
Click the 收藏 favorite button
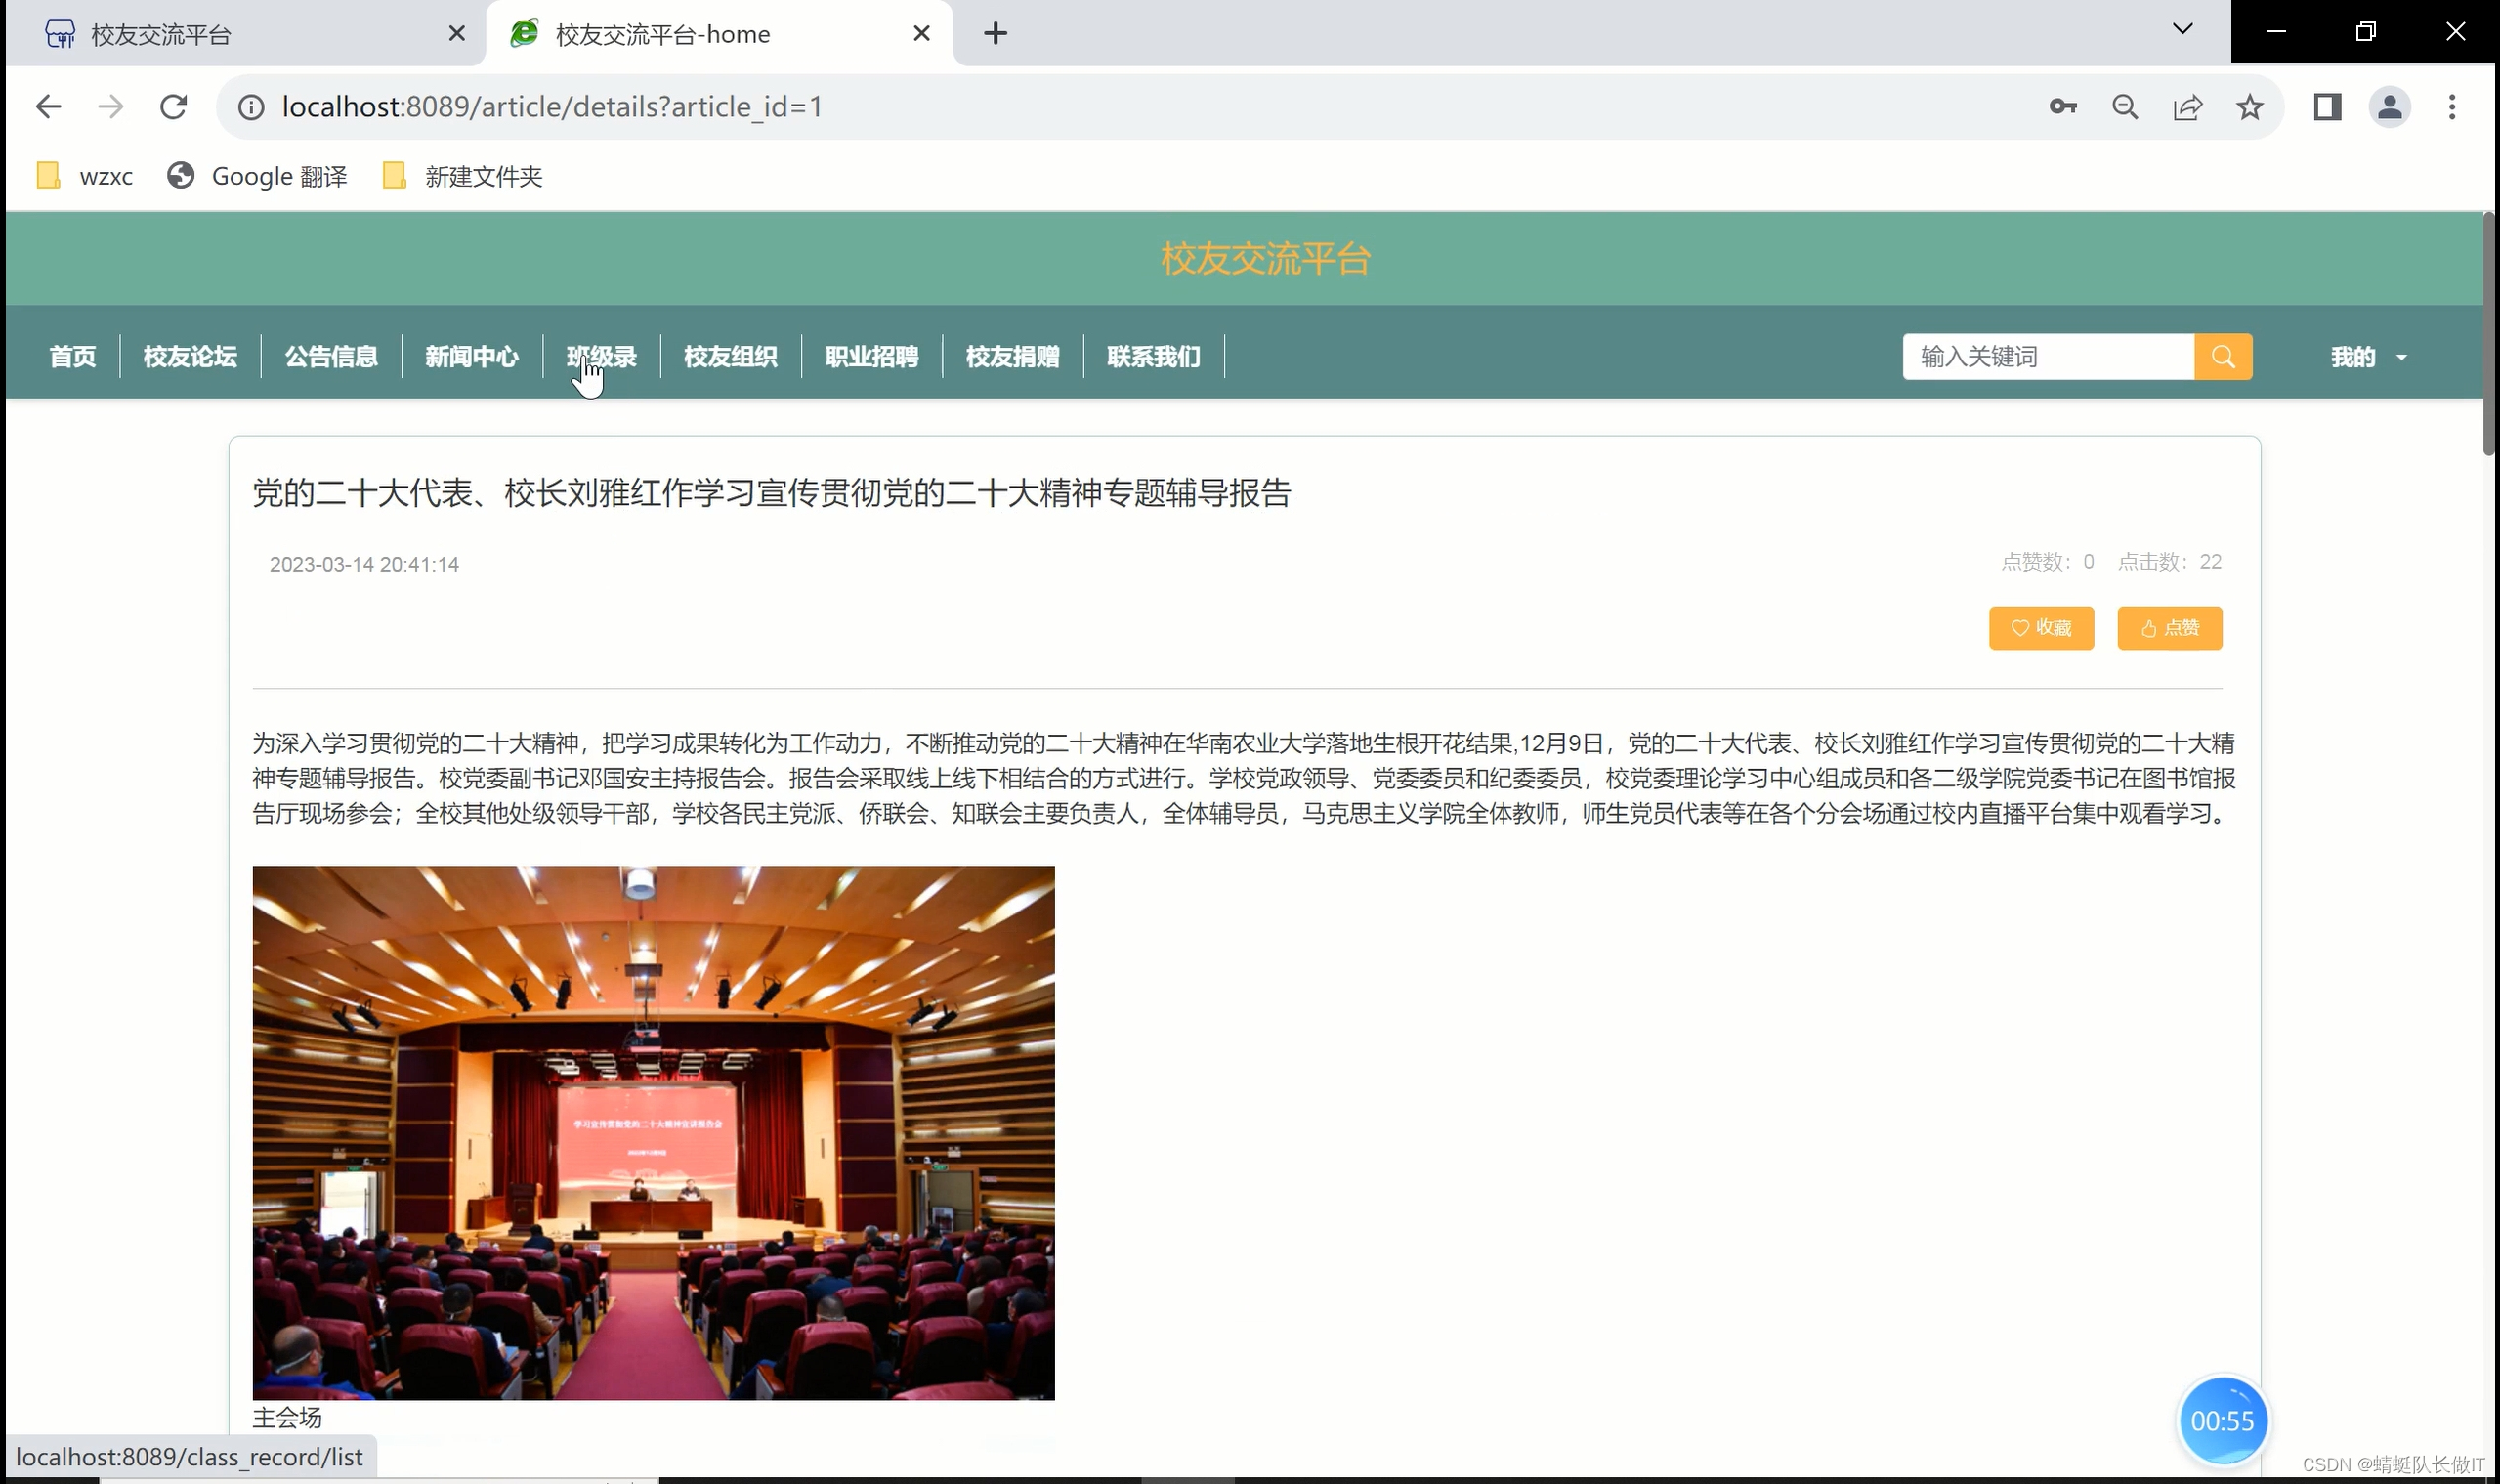pyautogui.click(x=2040, y=628)
